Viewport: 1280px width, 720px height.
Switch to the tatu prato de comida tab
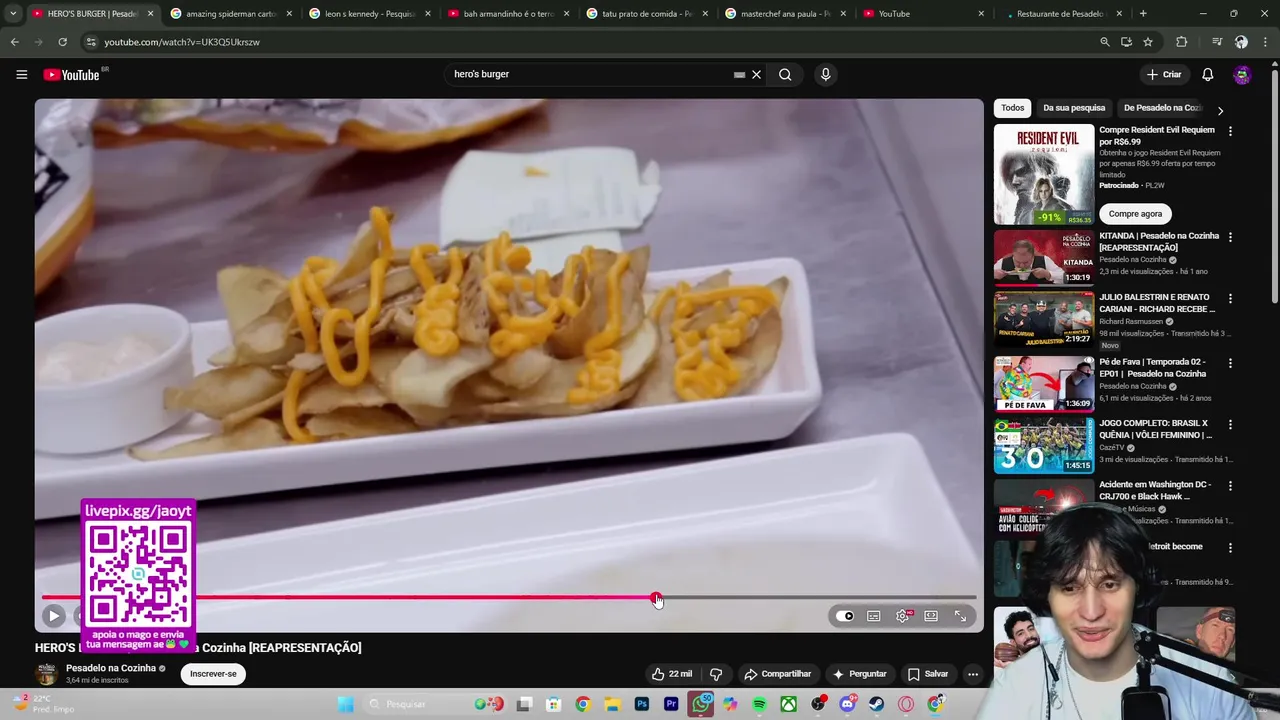coord(645,14)
